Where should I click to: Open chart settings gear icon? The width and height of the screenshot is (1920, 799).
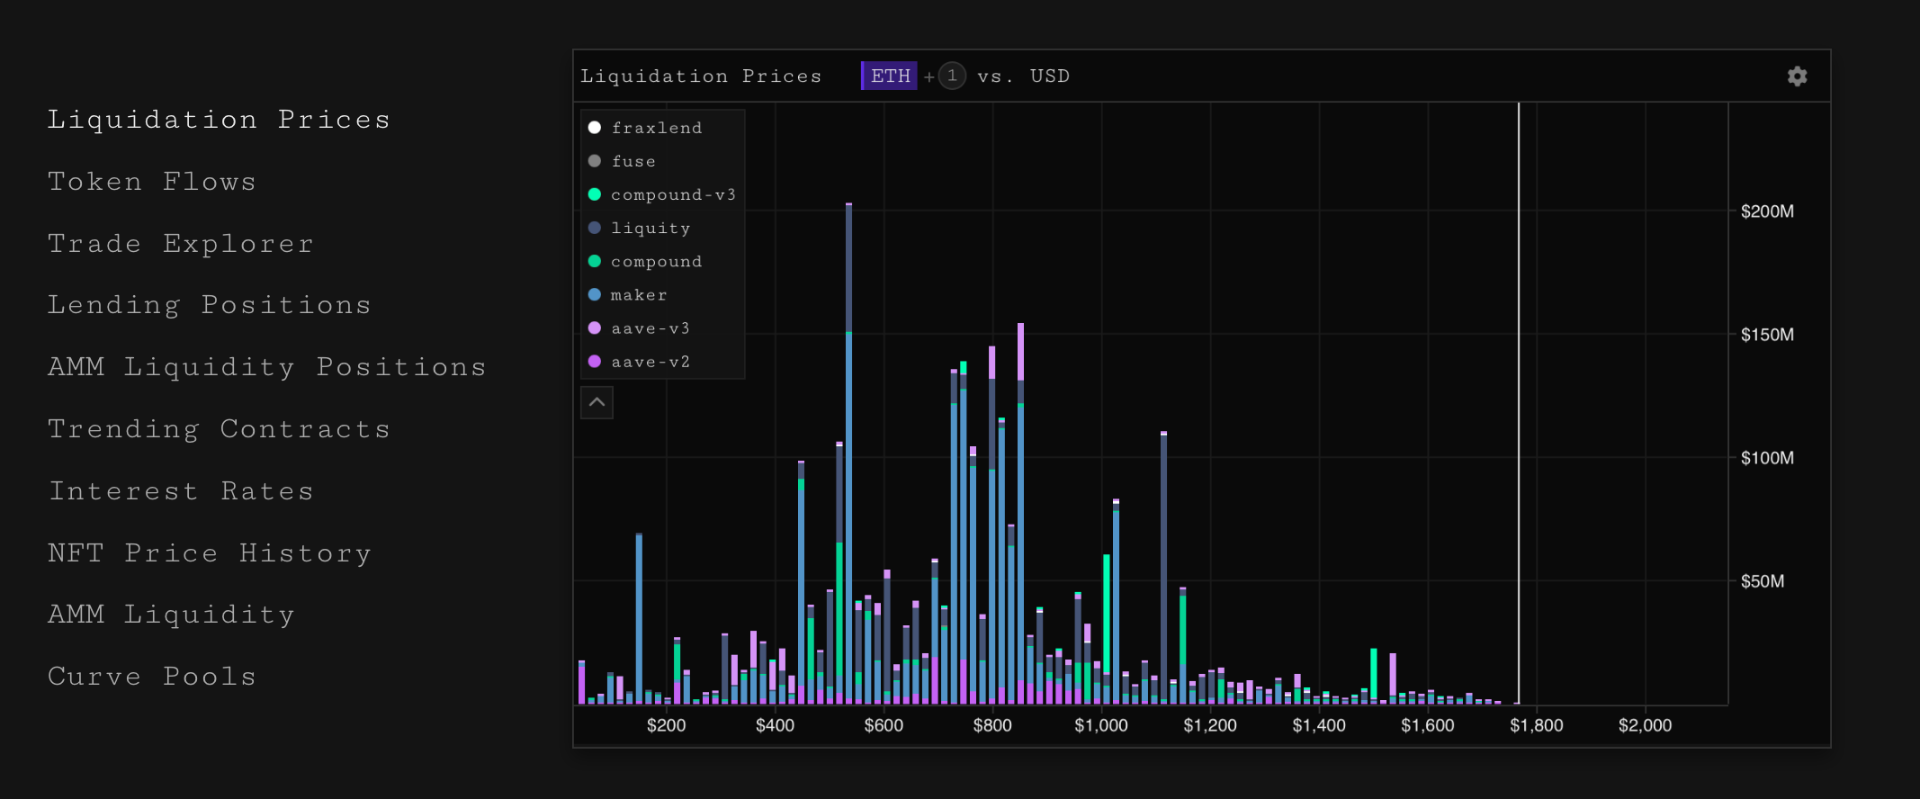tap(1797, 76)
